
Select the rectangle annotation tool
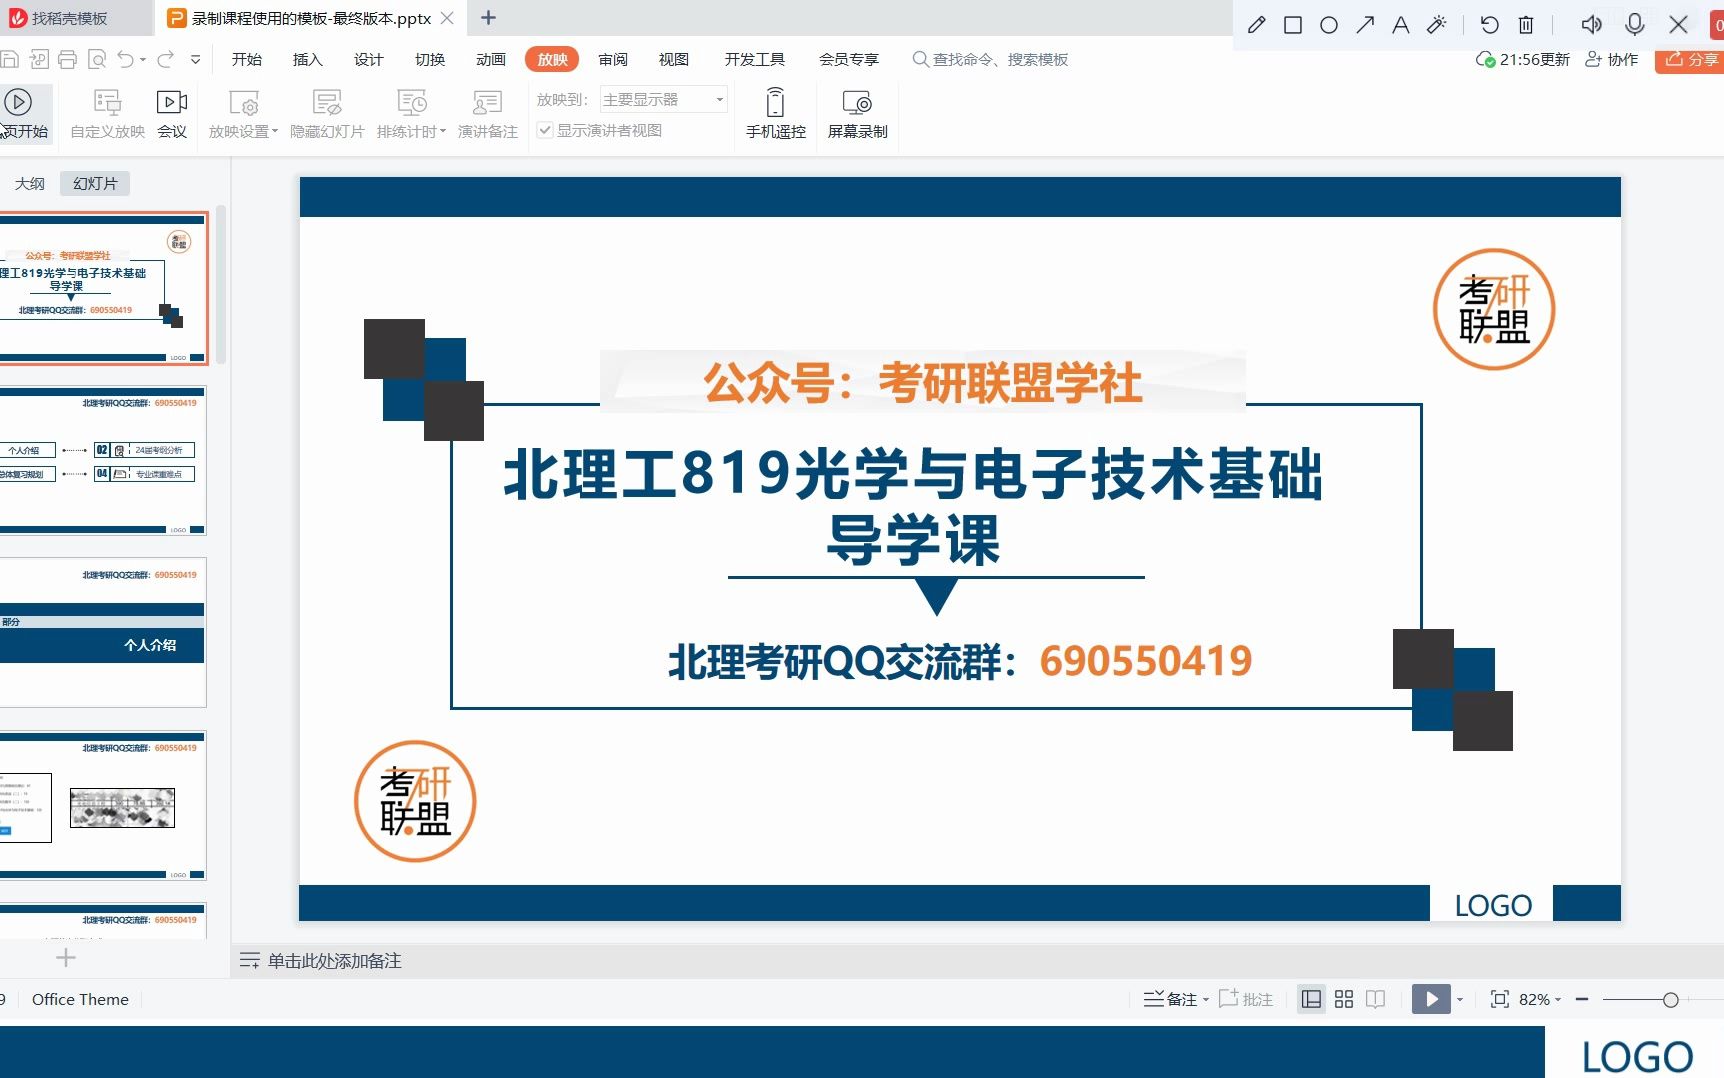pyautogui.click(x=1292, y=24)
